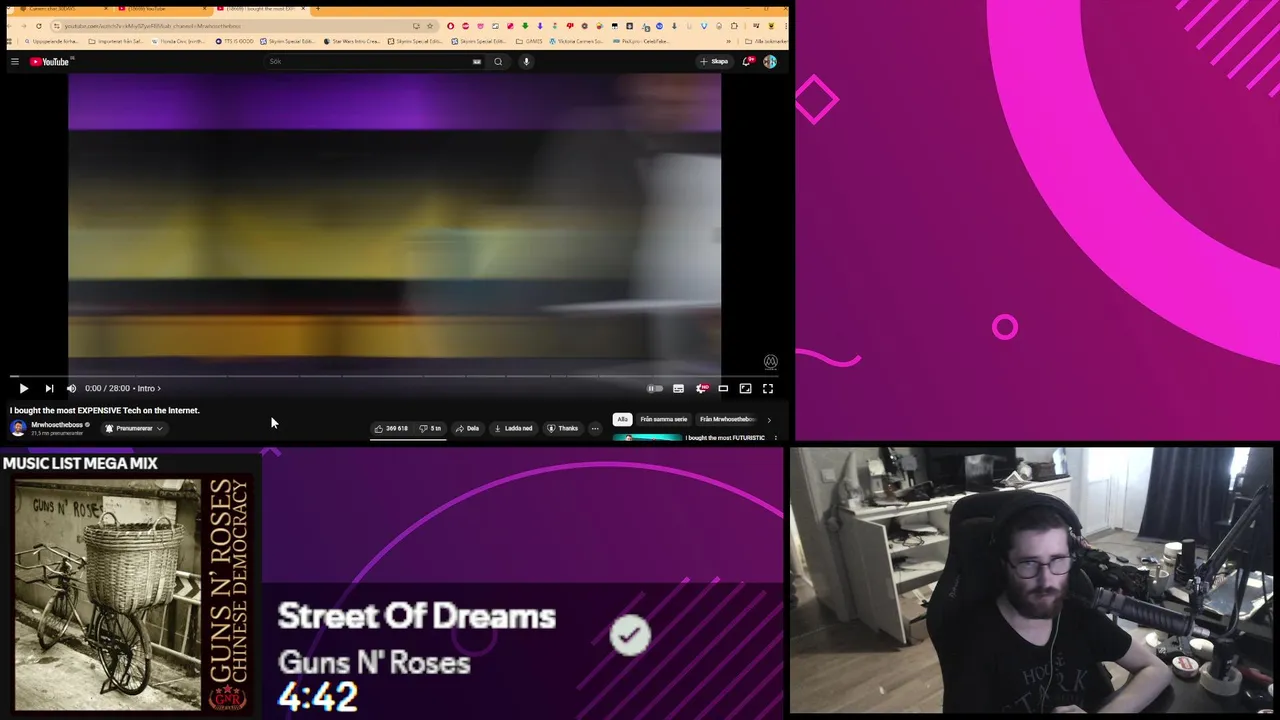Click the video title text below the player
The width and height of the screenshot is (1280, 720).
105,410
